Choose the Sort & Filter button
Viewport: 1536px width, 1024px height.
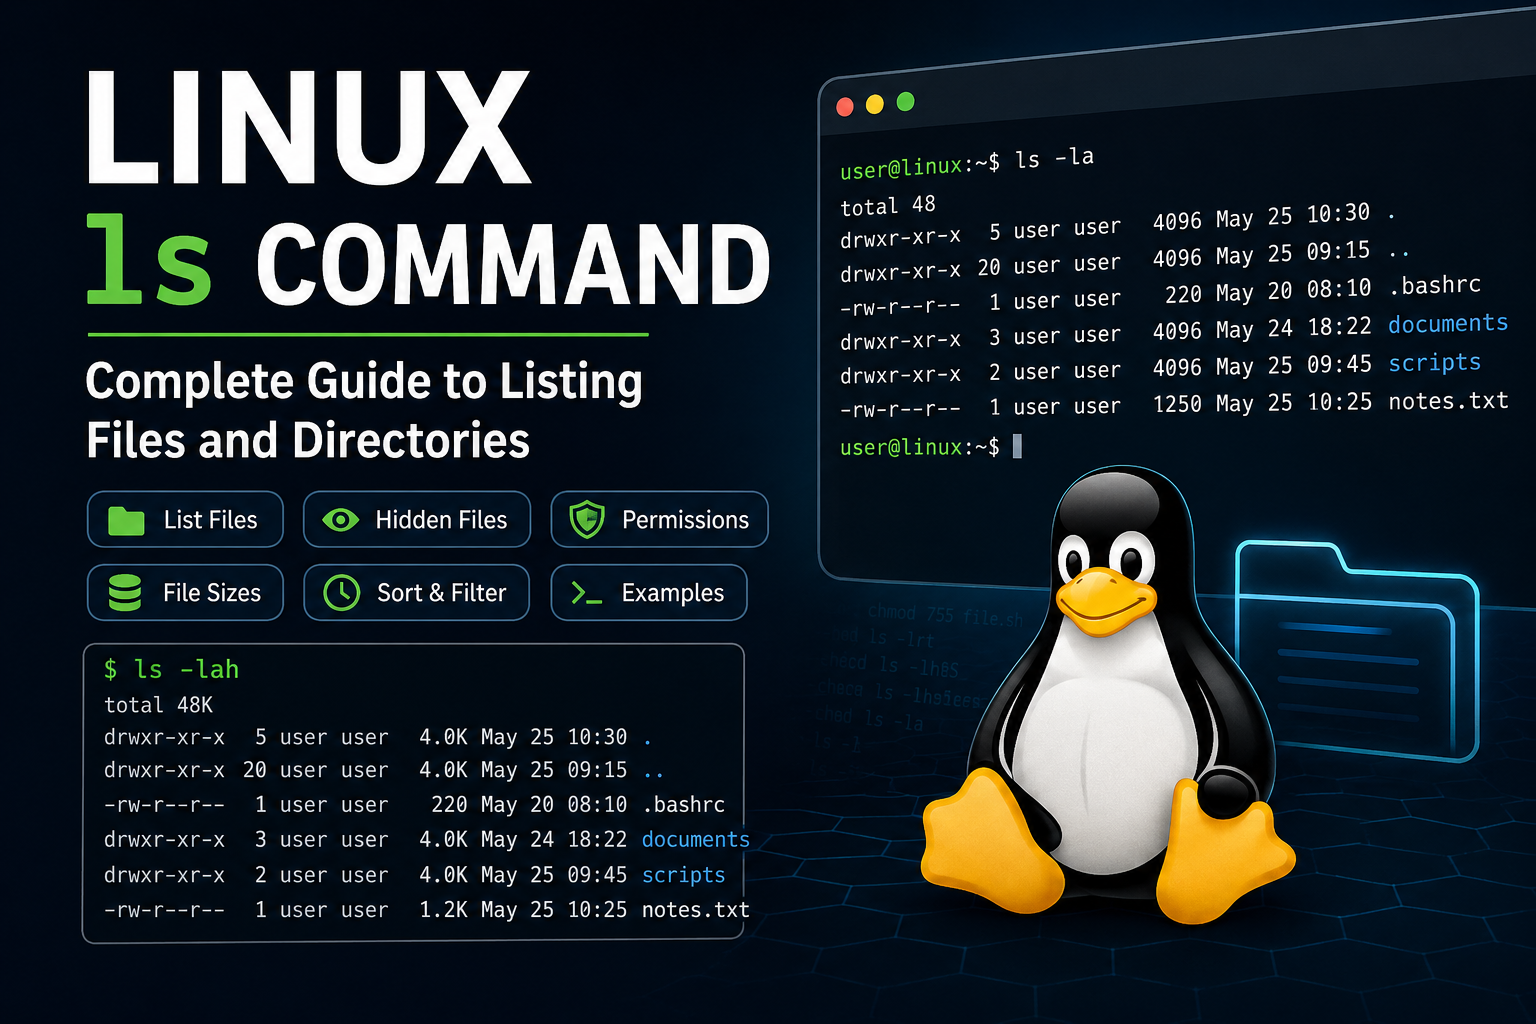417,593
